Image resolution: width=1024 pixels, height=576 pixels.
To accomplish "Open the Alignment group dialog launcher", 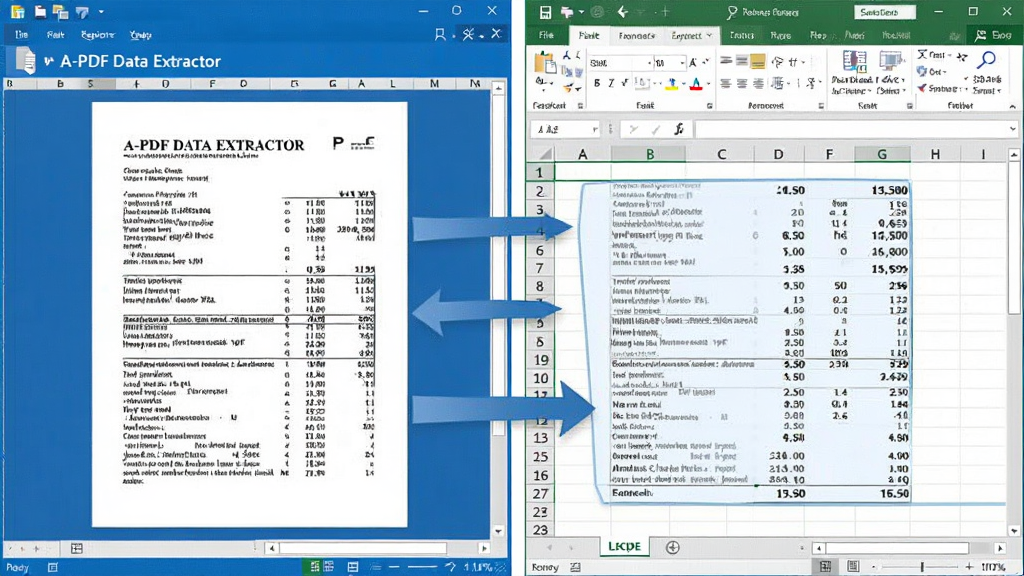I will point(821,106).
